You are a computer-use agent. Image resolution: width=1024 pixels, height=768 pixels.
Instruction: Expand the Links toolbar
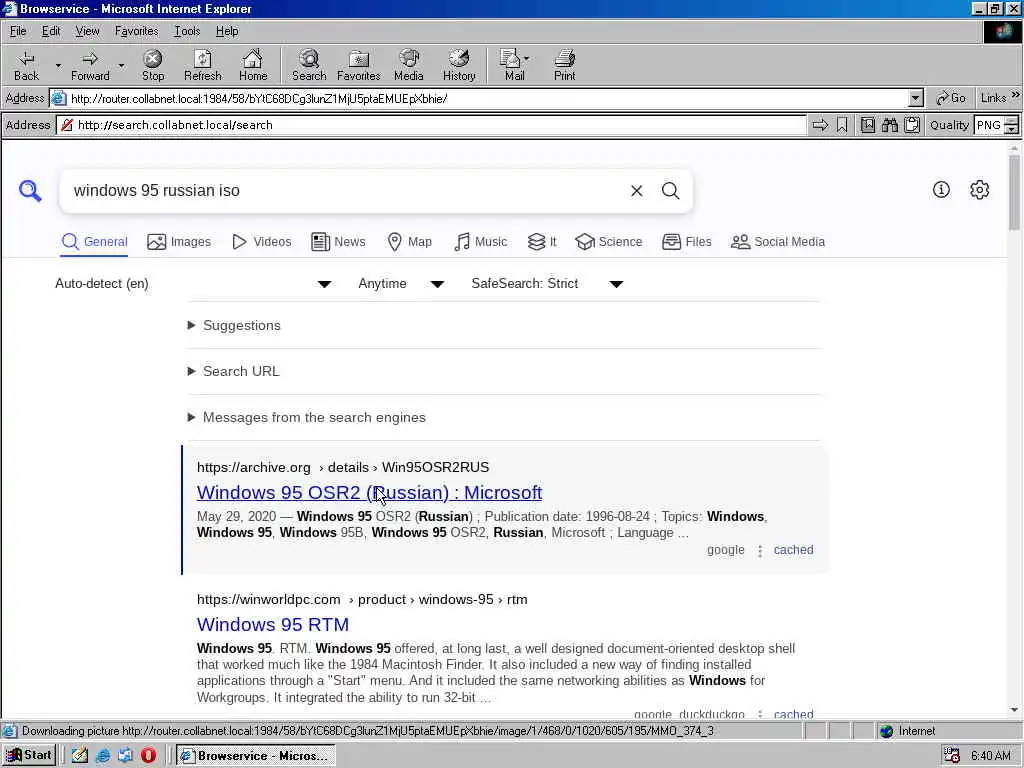tap(999, 98)
